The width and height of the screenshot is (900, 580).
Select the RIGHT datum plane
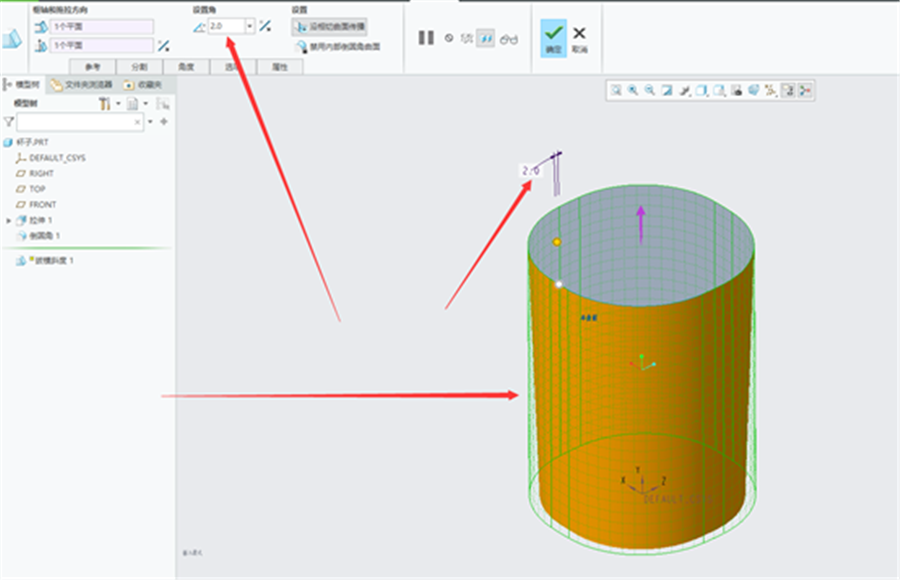pyautogui.click(x=34, y=173)
